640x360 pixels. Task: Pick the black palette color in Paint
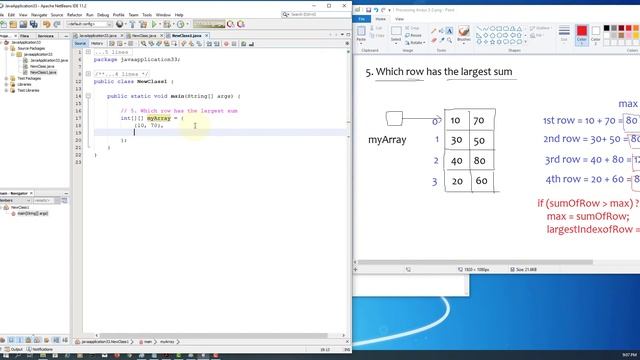[x=607, y=28]
